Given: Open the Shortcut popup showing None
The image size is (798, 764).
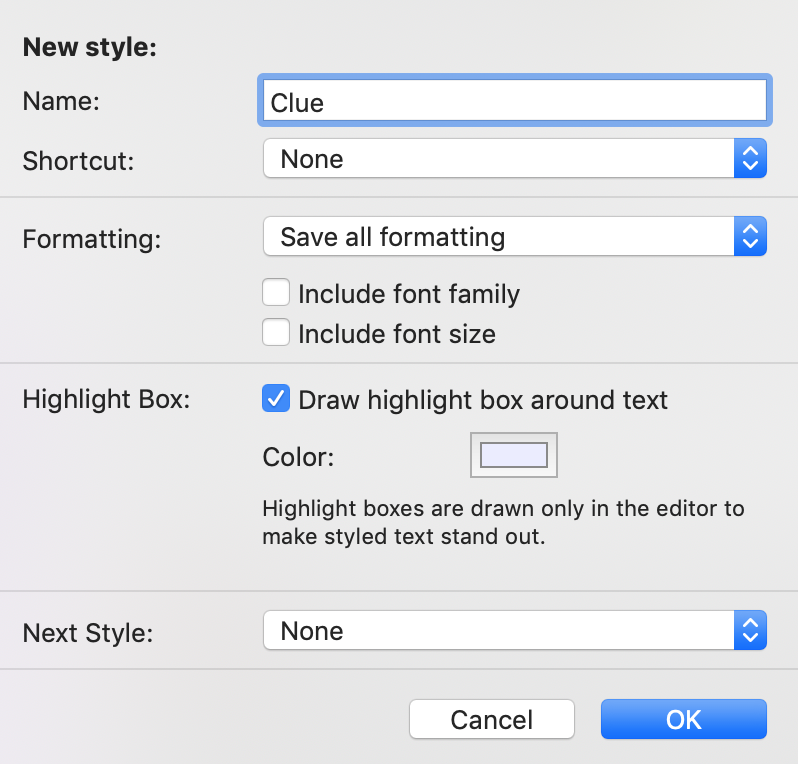Looking at the screenshot, I should [515, 158].
